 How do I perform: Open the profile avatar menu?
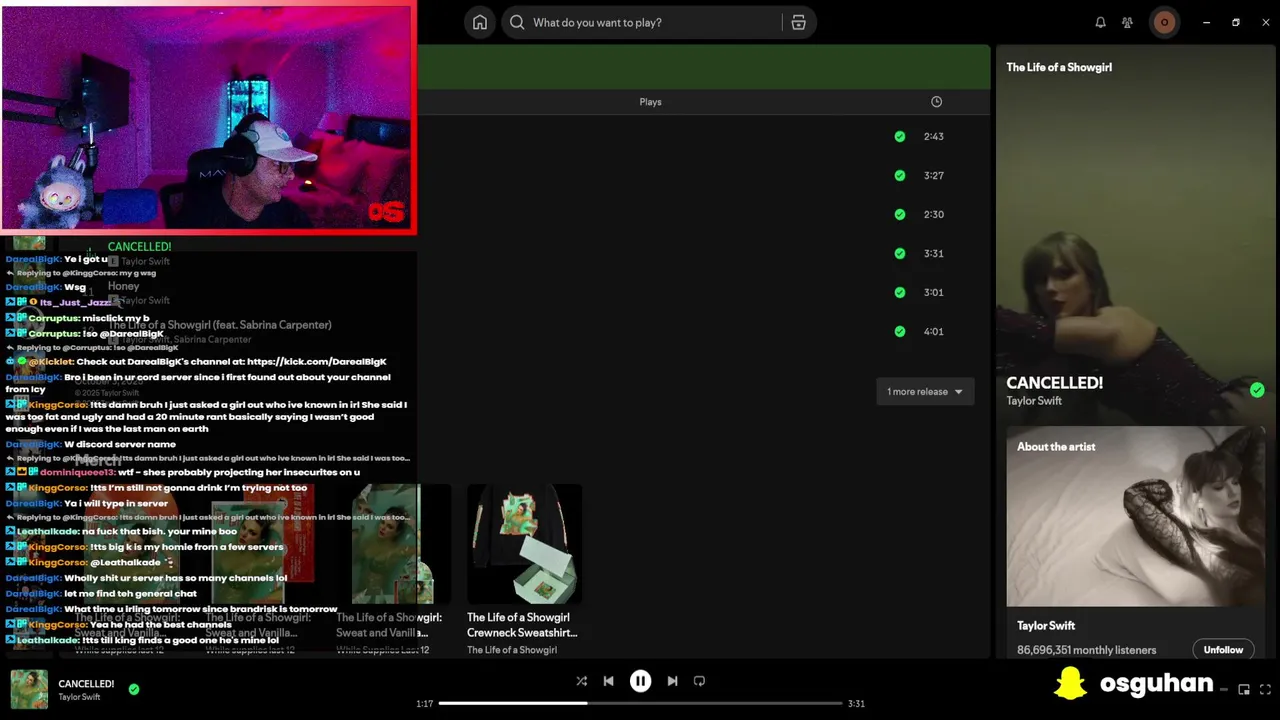coord(1164,22)
